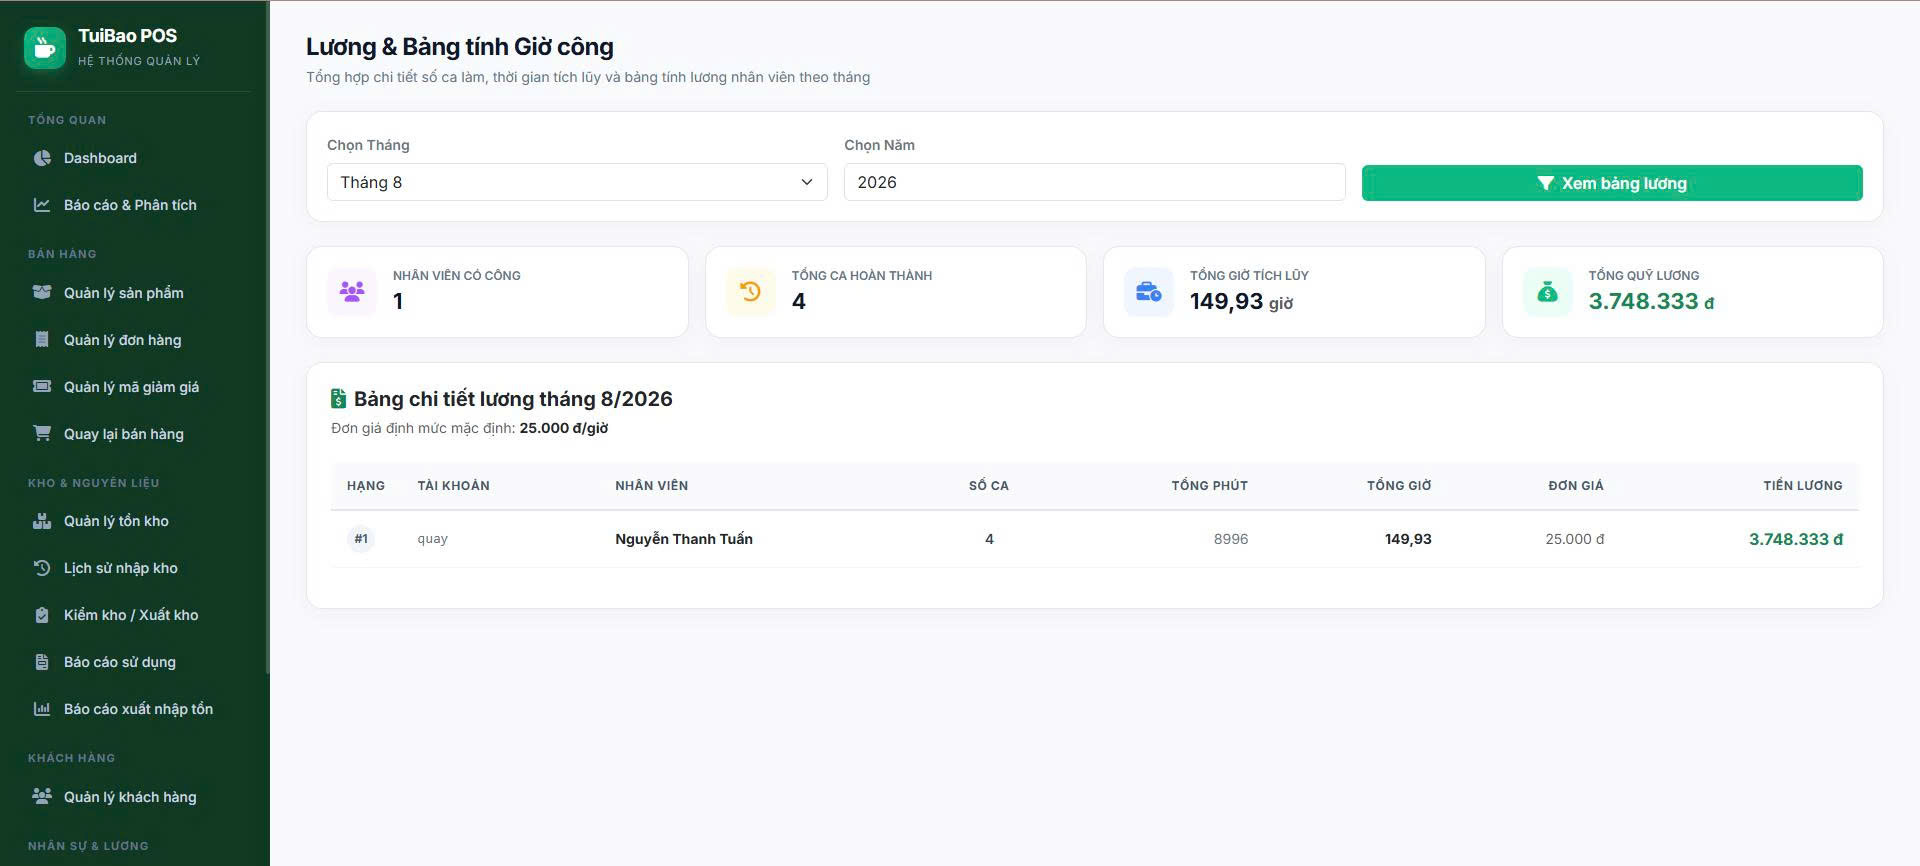Select Quản lý khách hàng in sidebar
Screen dimensions: 1920x866
pyautogui.click(x=134, y=797)
